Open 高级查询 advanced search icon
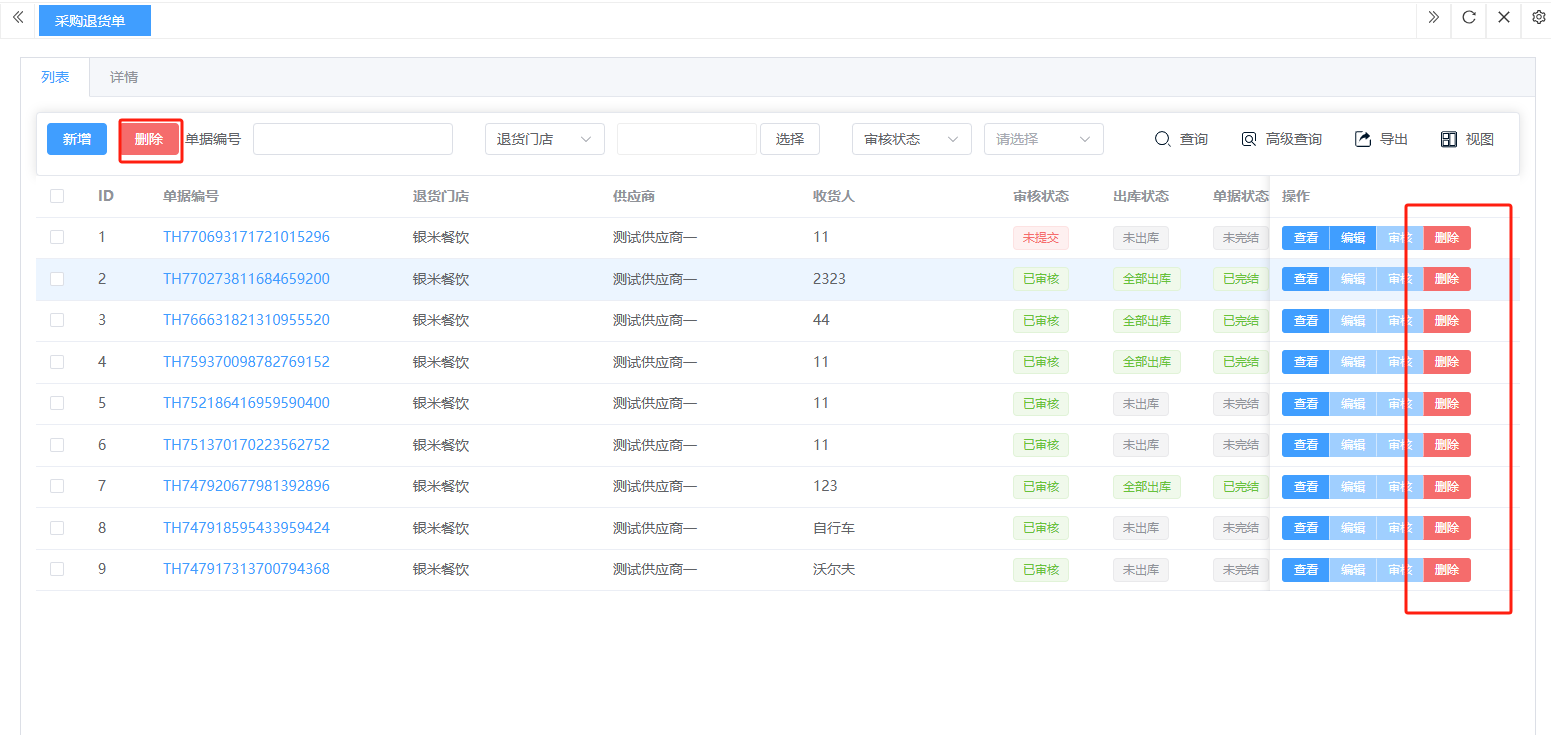1551x735 pixels. click(x=1248, y=139)
